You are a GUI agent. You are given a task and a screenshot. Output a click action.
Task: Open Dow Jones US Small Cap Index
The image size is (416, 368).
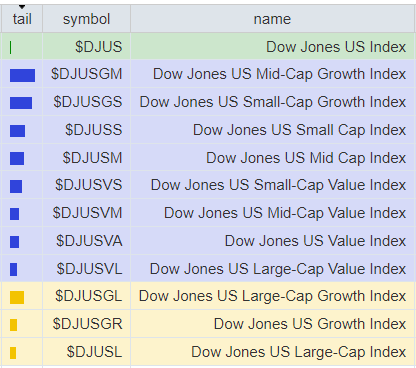[299, 130]
